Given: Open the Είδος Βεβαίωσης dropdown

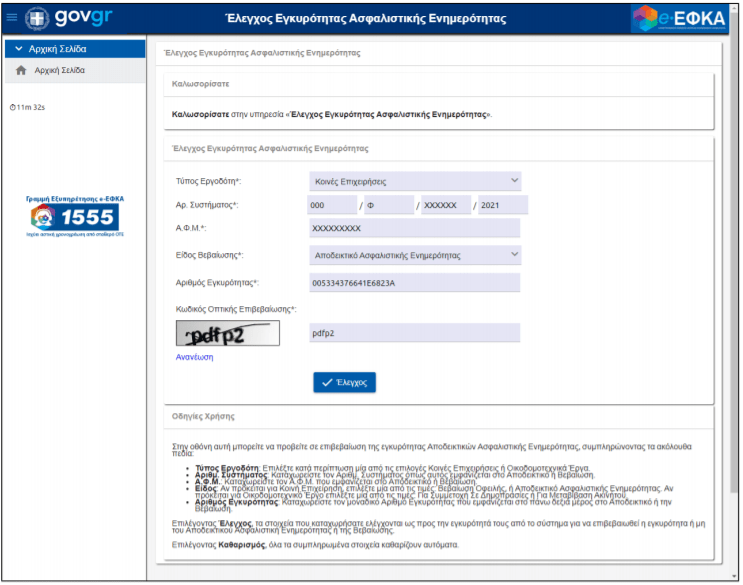Looking at the screenshot, I should point(415,255).
